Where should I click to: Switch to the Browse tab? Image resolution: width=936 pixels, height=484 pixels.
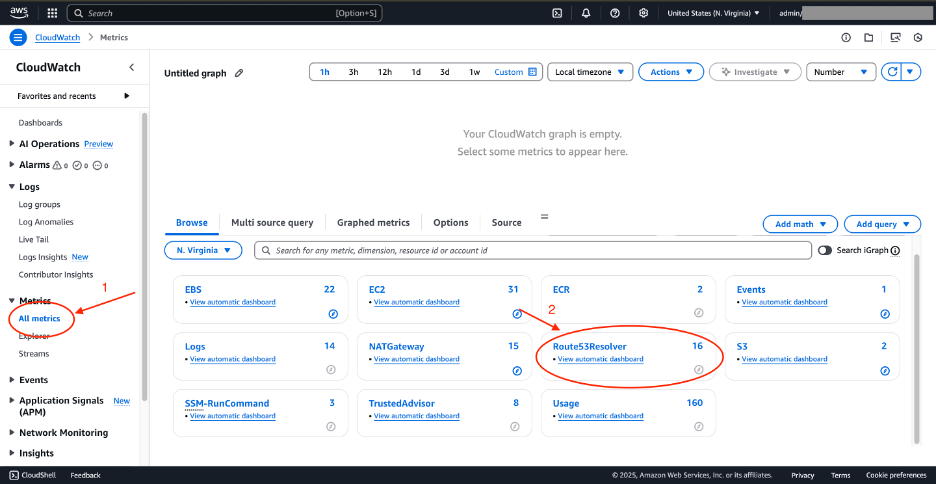click(192, 223)
